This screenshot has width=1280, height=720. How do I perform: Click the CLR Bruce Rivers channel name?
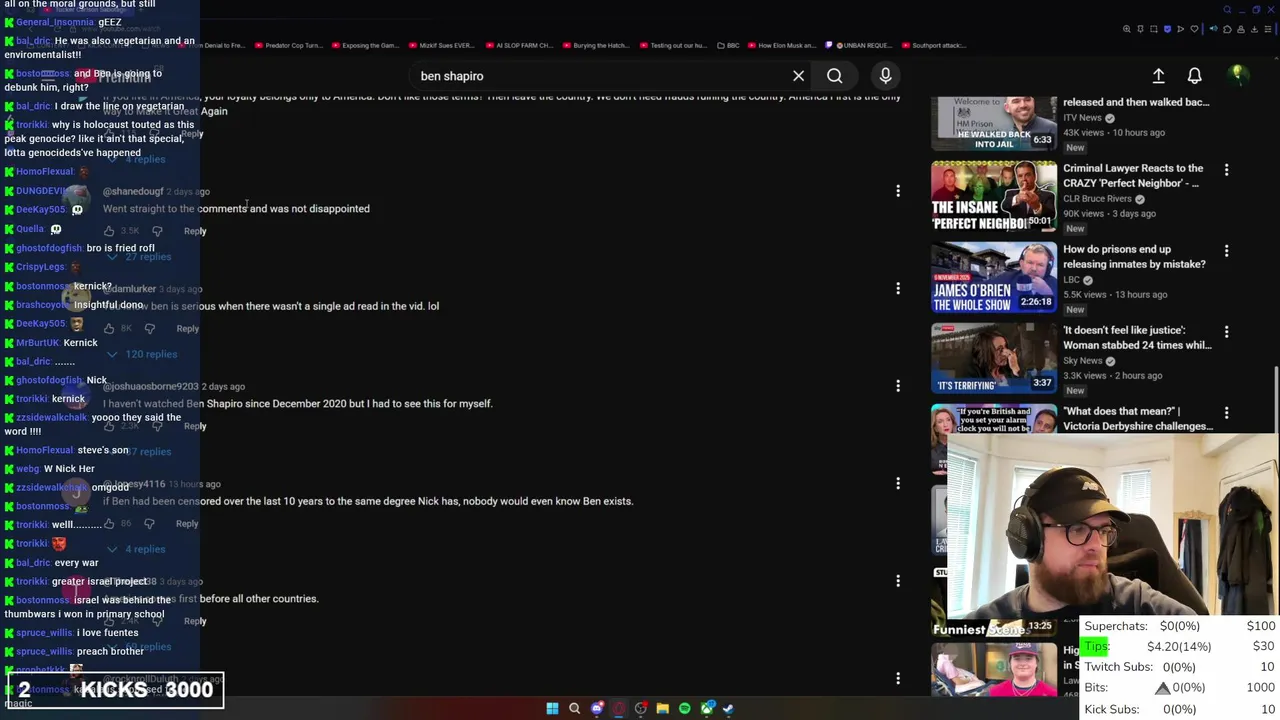(1097, 198)
